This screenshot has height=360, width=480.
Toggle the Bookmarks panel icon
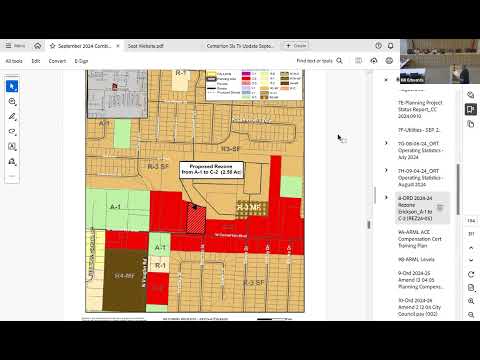click(x=471, y=109)
